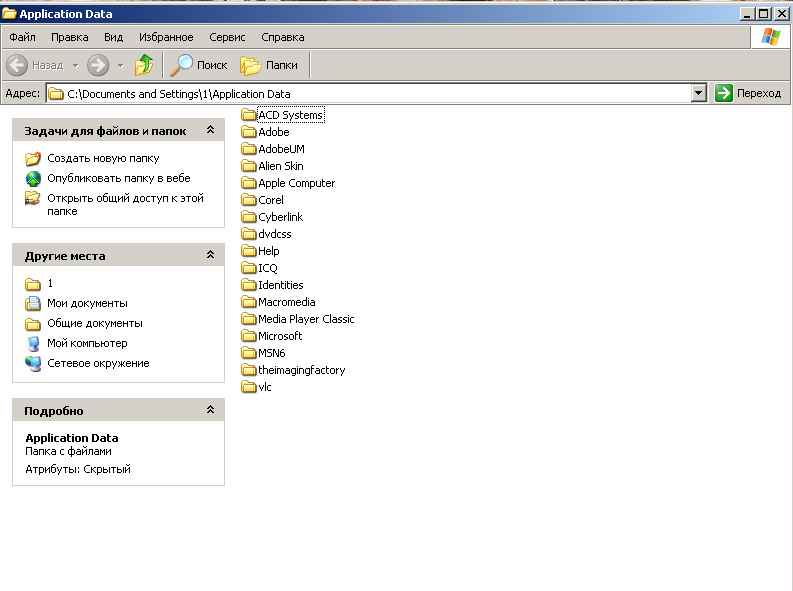Viewport: 793px width, 591px height.
Task: Go to Сетевое окружение link
Action: coord(98,363)
